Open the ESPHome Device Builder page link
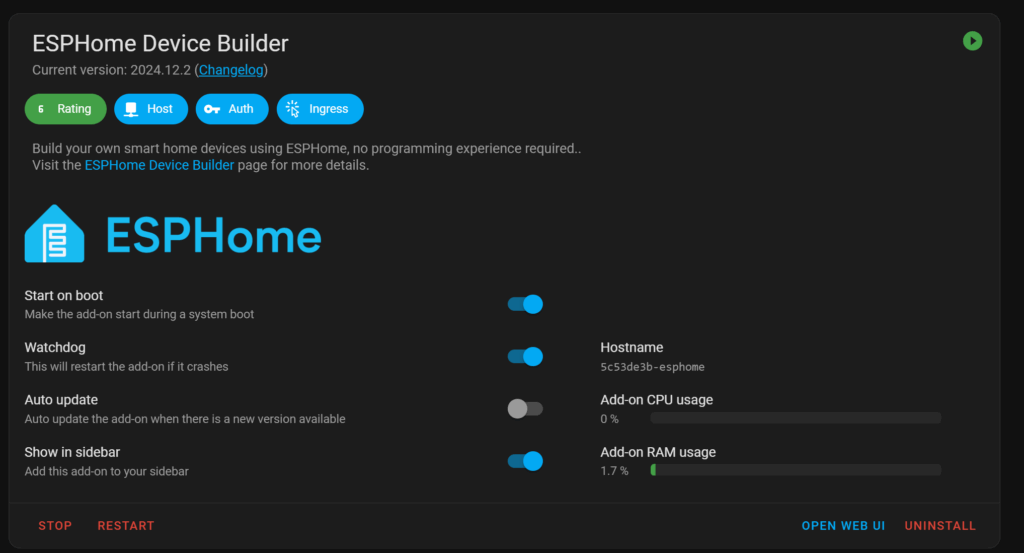The image size is (1024, 553). (159, 165)
